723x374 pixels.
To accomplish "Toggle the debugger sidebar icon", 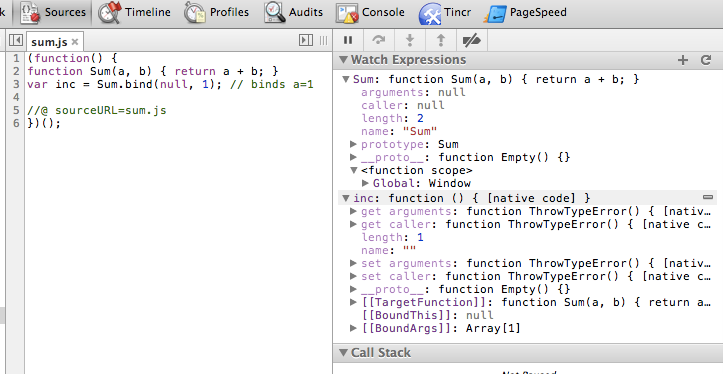I will point(306,41).
